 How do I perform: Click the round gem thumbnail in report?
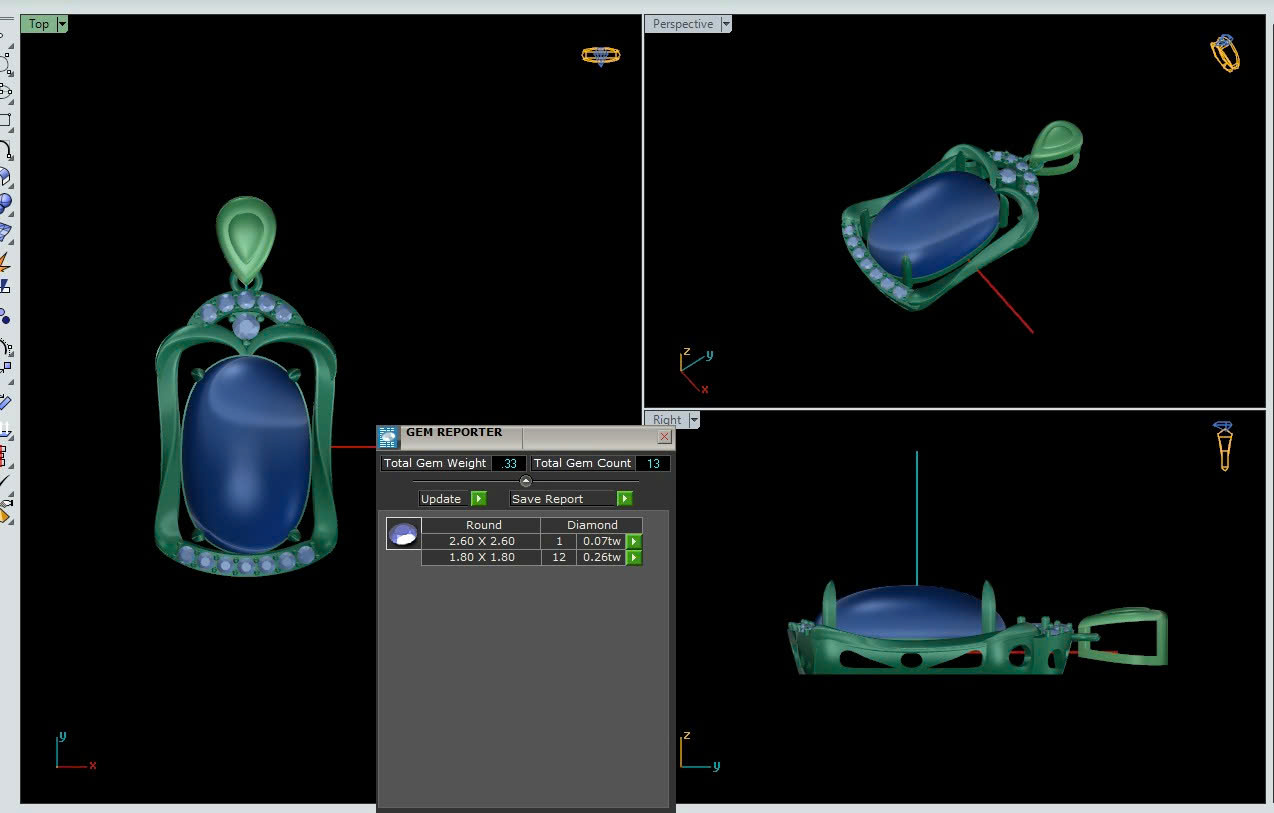(403, 534)
